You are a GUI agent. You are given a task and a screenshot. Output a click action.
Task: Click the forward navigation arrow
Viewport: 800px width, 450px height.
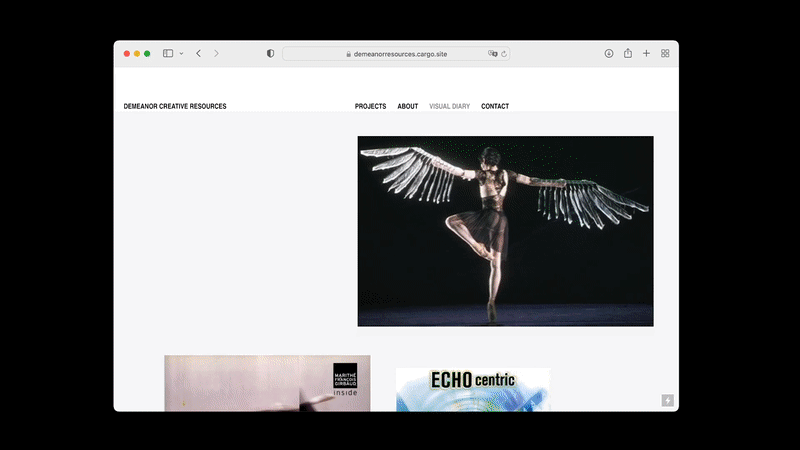coord(216,54)
